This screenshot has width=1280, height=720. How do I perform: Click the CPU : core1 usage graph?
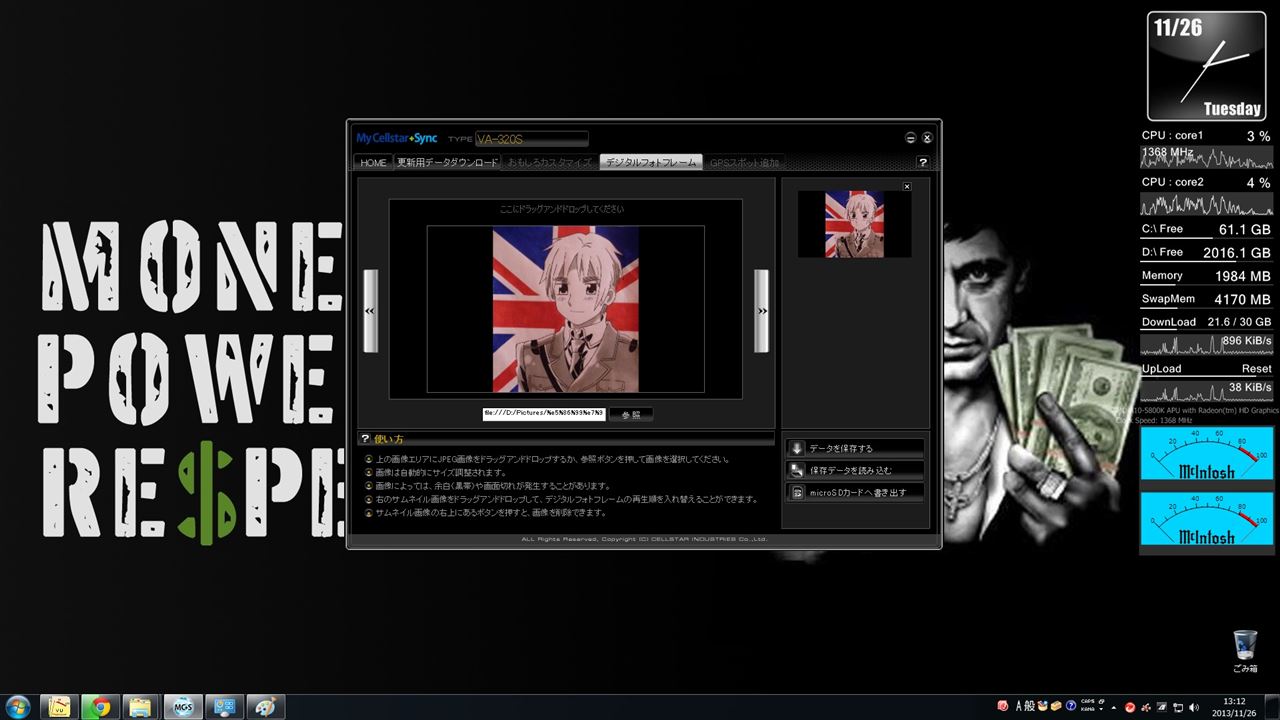pyautogui.click(x=1207, y=157)
